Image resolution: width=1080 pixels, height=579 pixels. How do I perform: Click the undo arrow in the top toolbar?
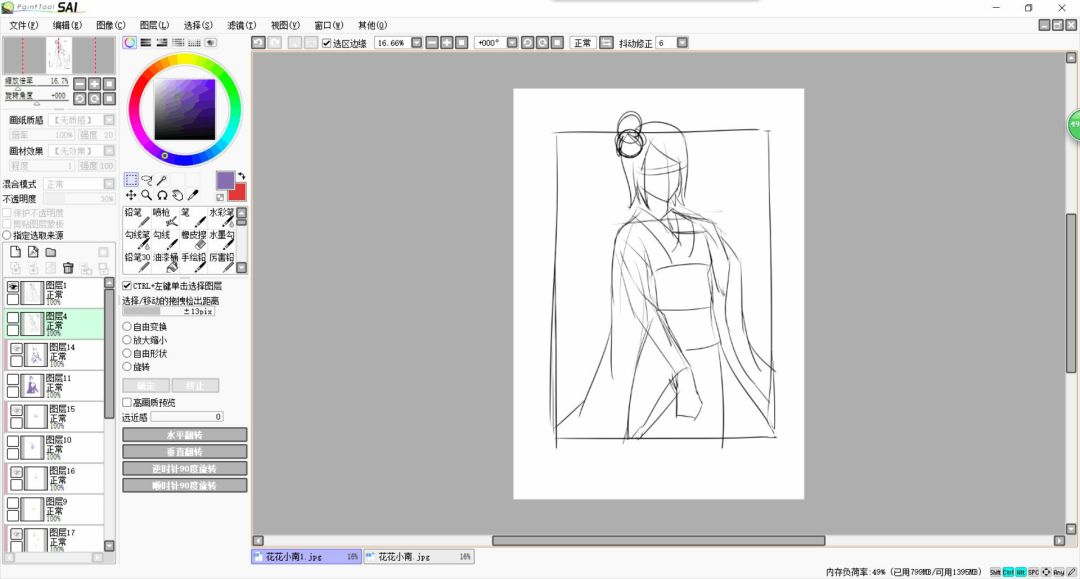point(259,43)
